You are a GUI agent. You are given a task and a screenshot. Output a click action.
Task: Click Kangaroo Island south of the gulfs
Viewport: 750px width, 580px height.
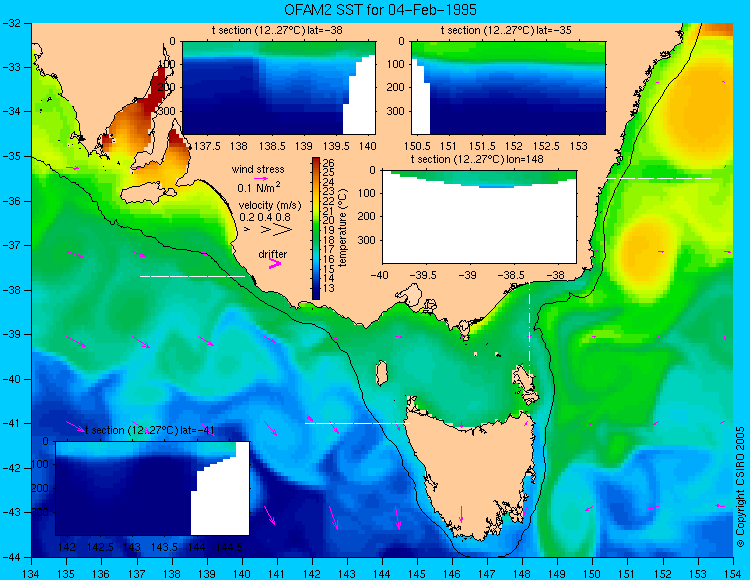click(148, 194)
